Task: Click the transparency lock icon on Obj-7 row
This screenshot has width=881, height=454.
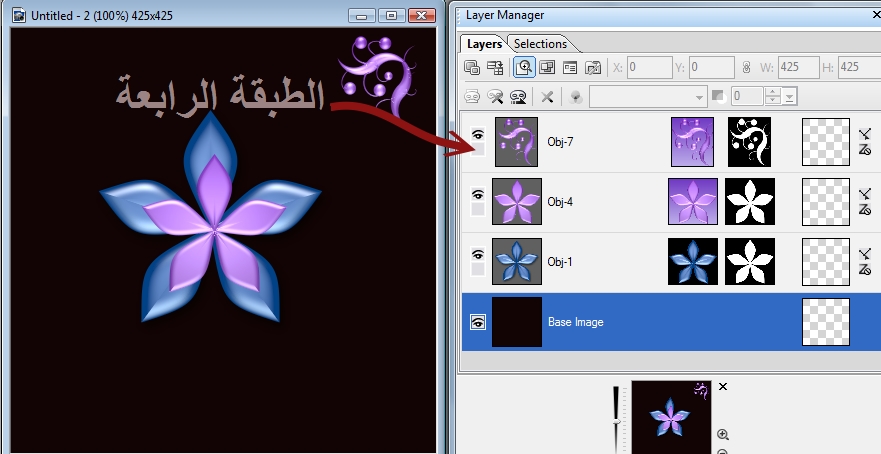Action: [866, 150]
